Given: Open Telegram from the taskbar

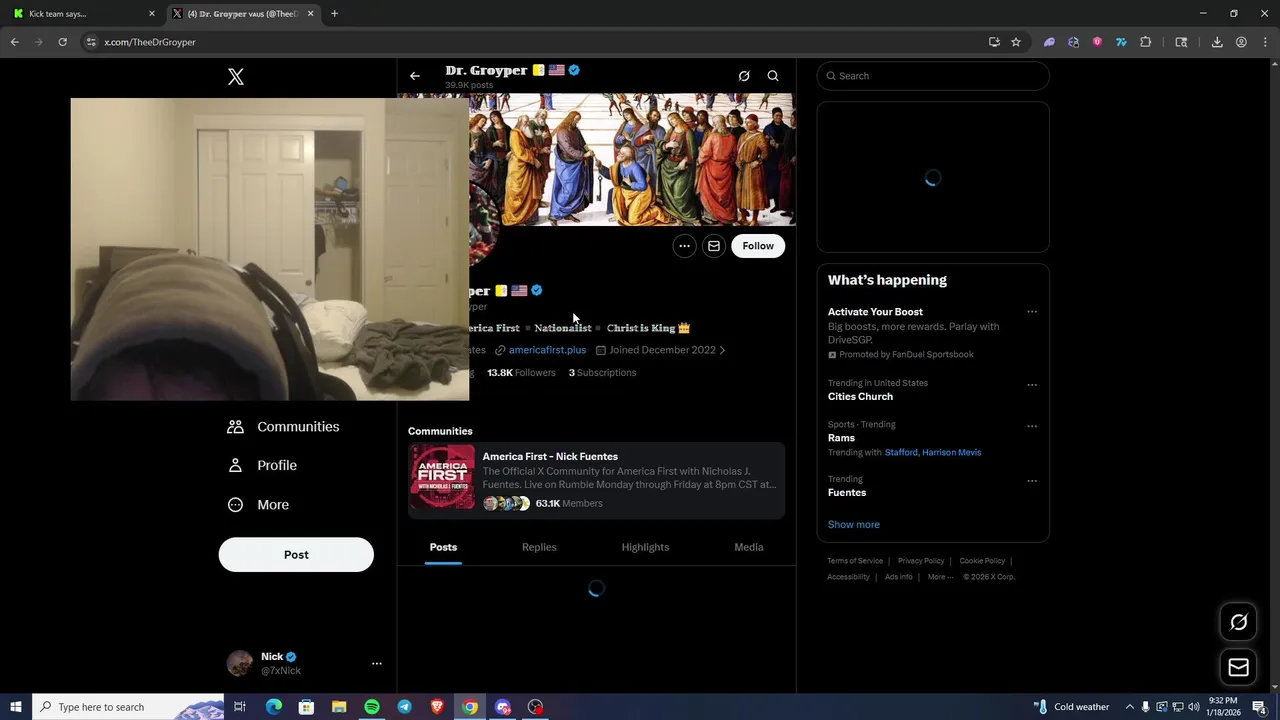Looking at the screenshot, I should pos(404,707).
